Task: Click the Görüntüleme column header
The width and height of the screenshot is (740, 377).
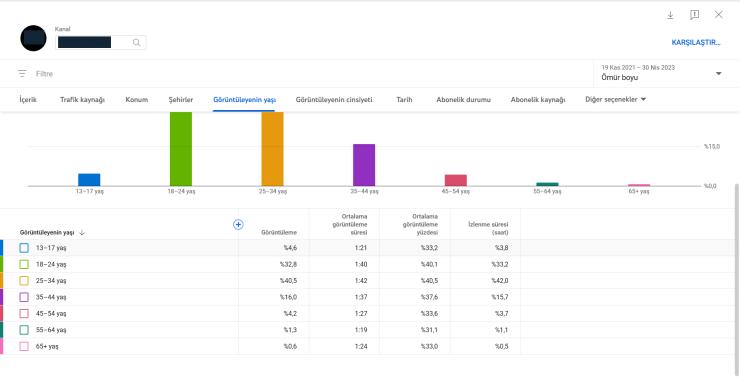Action: pos(279,233)
